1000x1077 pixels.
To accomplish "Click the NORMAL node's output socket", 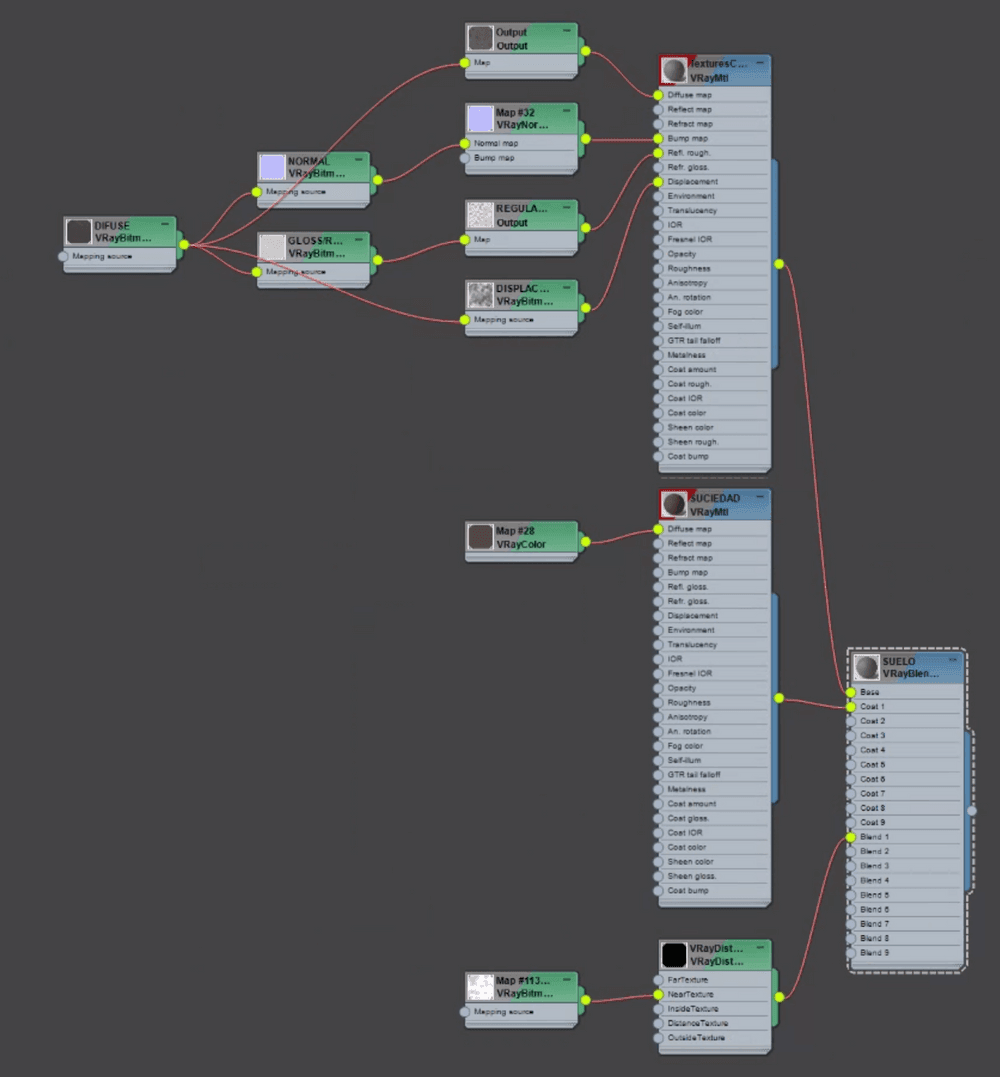I will [x=378, y=180].
